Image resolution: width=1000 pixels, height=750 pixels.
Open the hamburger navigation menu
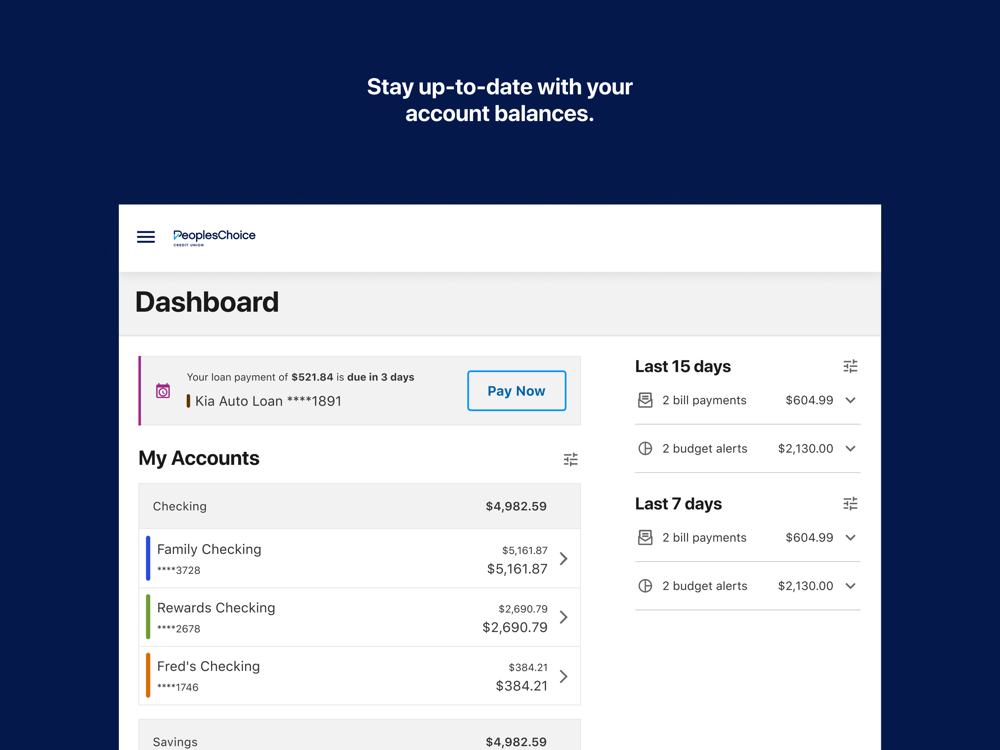click(146, 237)
